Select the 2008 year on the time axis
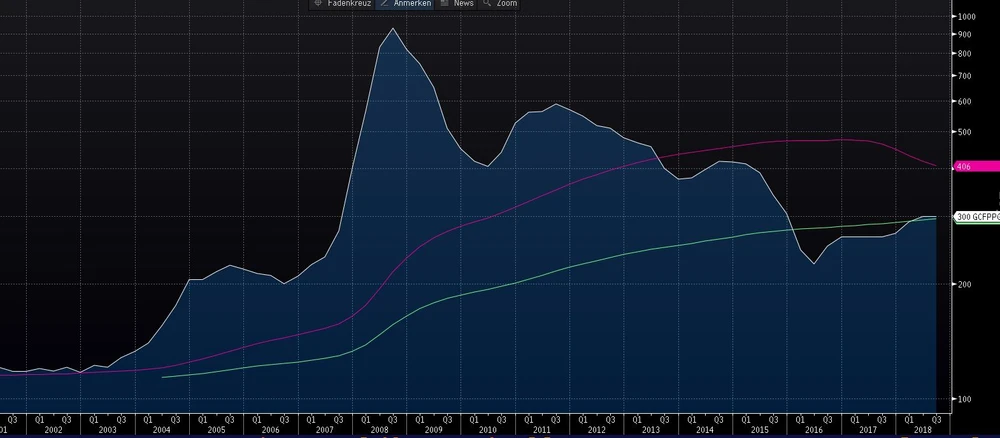The width and height of the screenshot is (1000, 438). pyautogui.click(x=379, y=429)
